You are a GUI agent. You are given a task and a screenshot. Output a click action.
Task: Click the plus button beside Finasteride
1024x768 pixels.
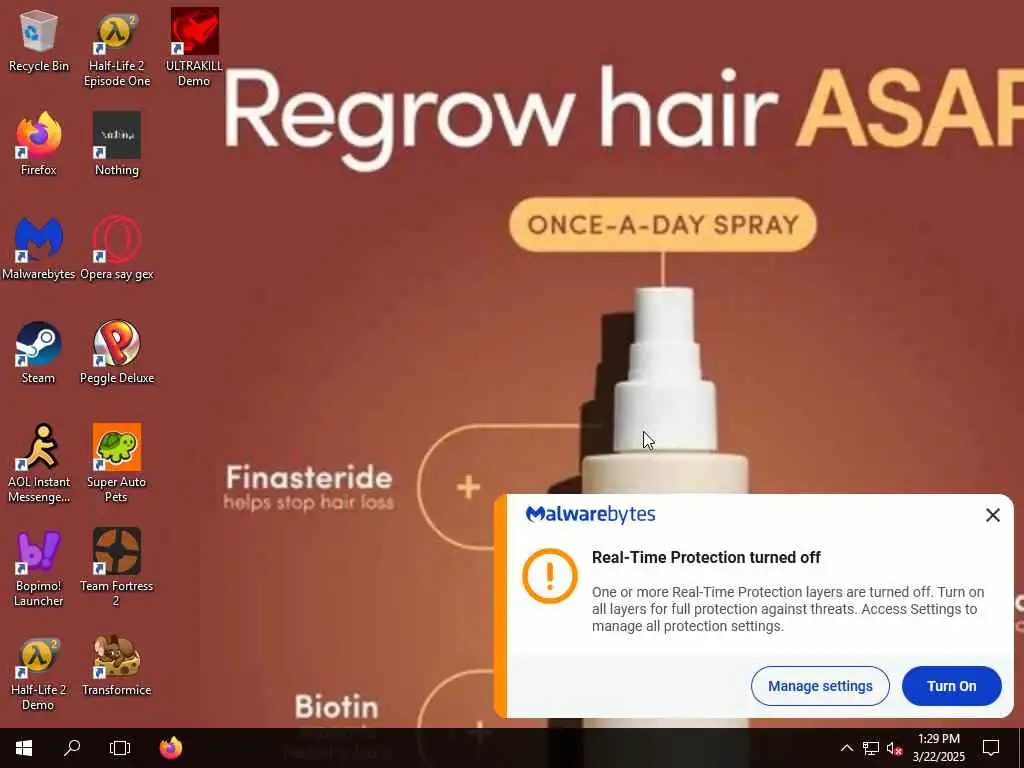[468, 487]
